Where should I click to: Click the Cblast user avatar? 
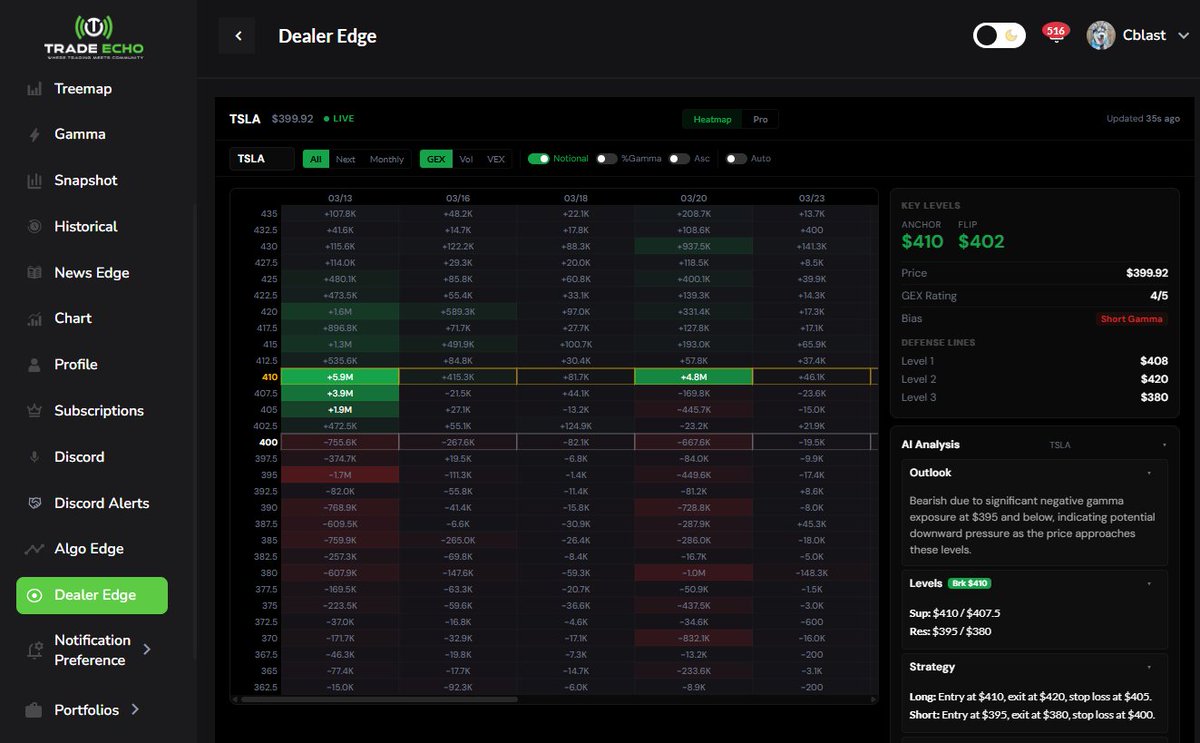click(x=1101, y=35)
